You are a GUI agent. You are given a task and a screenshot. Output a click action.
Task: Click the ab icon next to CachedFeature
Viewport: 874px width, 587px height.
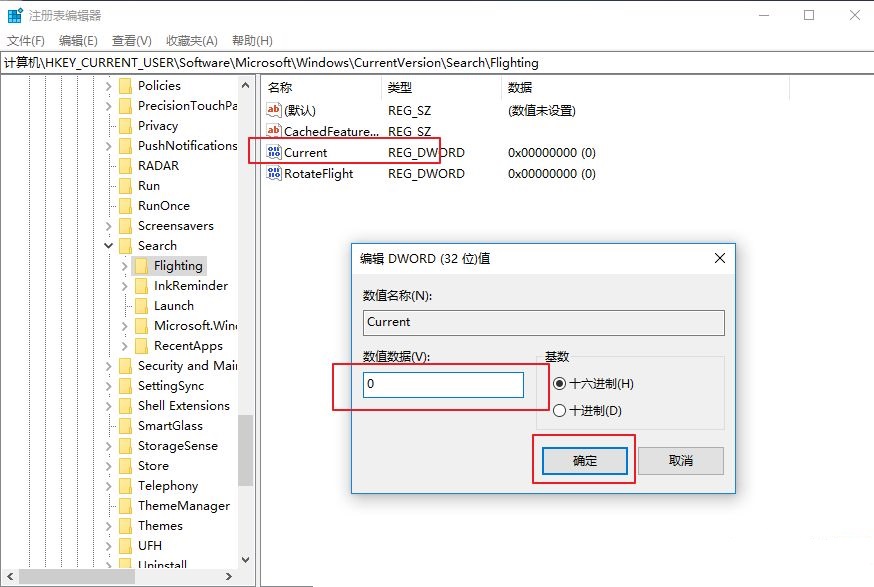pyautogui.click(x=273, y=131)
